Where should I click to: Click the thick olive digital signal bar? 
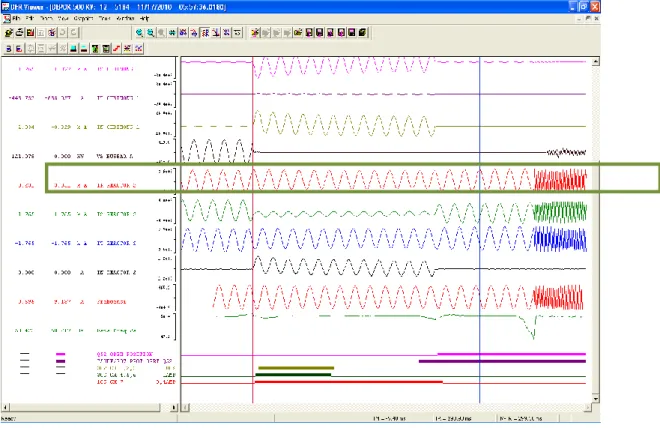point(296,368)
